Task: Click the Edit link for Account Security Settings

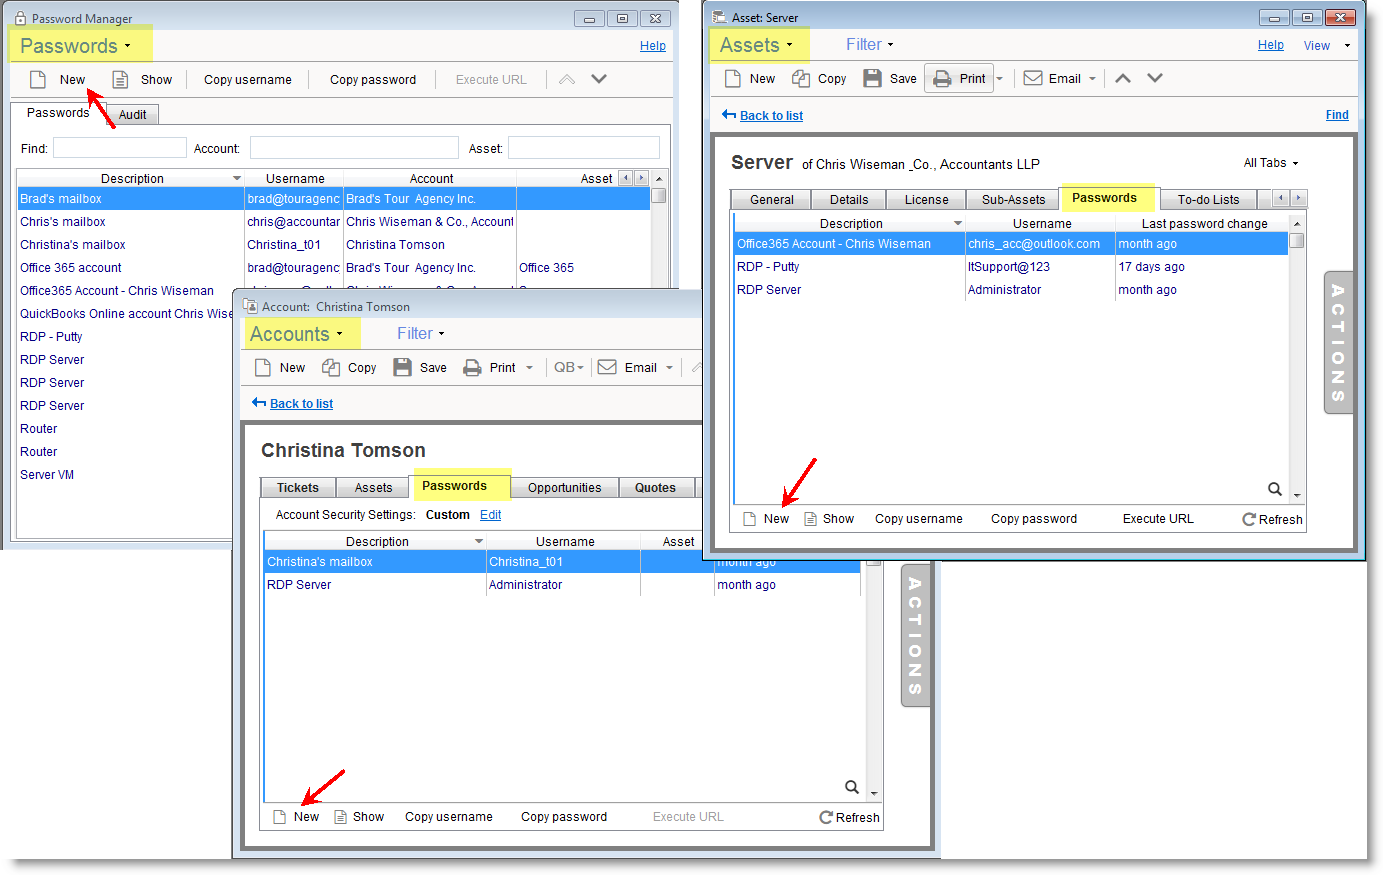Action: pyautogui.click(x=490, y=515)
